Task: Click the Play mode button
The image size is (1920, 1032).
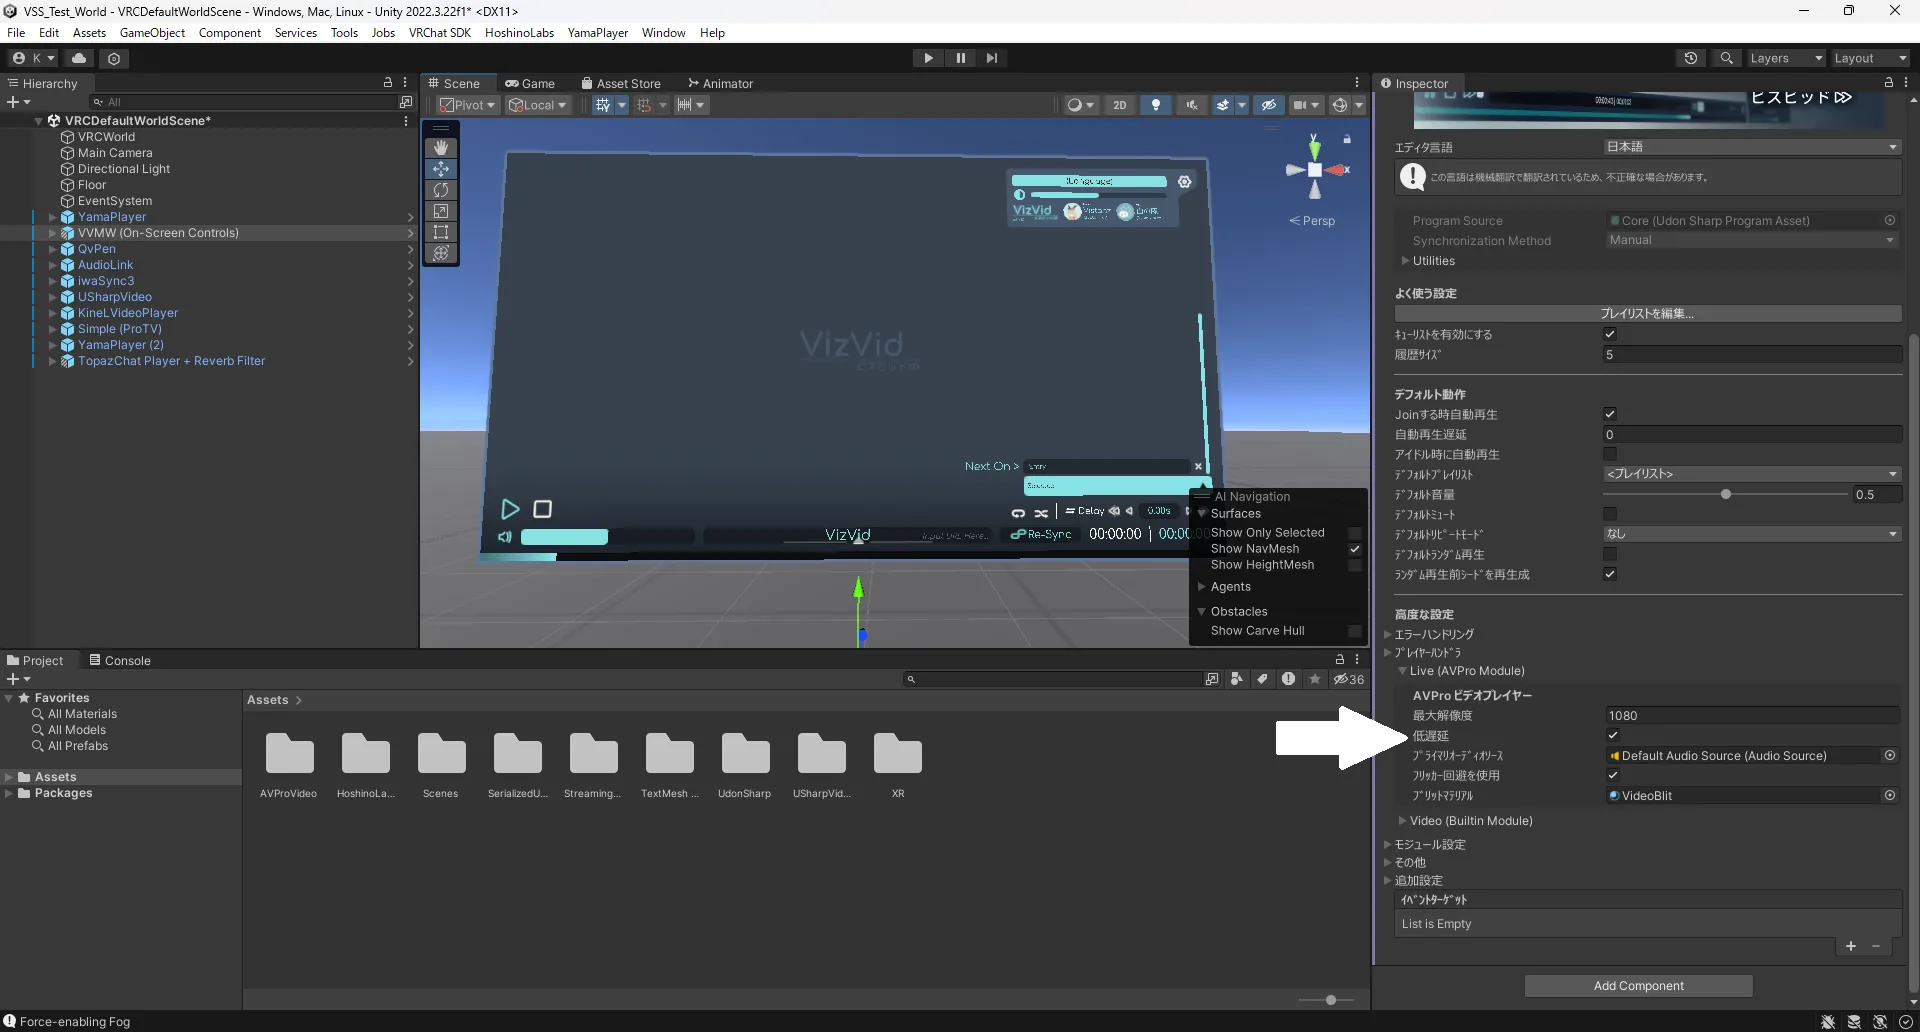Action: pyautogui.click(x=928, y=58)
